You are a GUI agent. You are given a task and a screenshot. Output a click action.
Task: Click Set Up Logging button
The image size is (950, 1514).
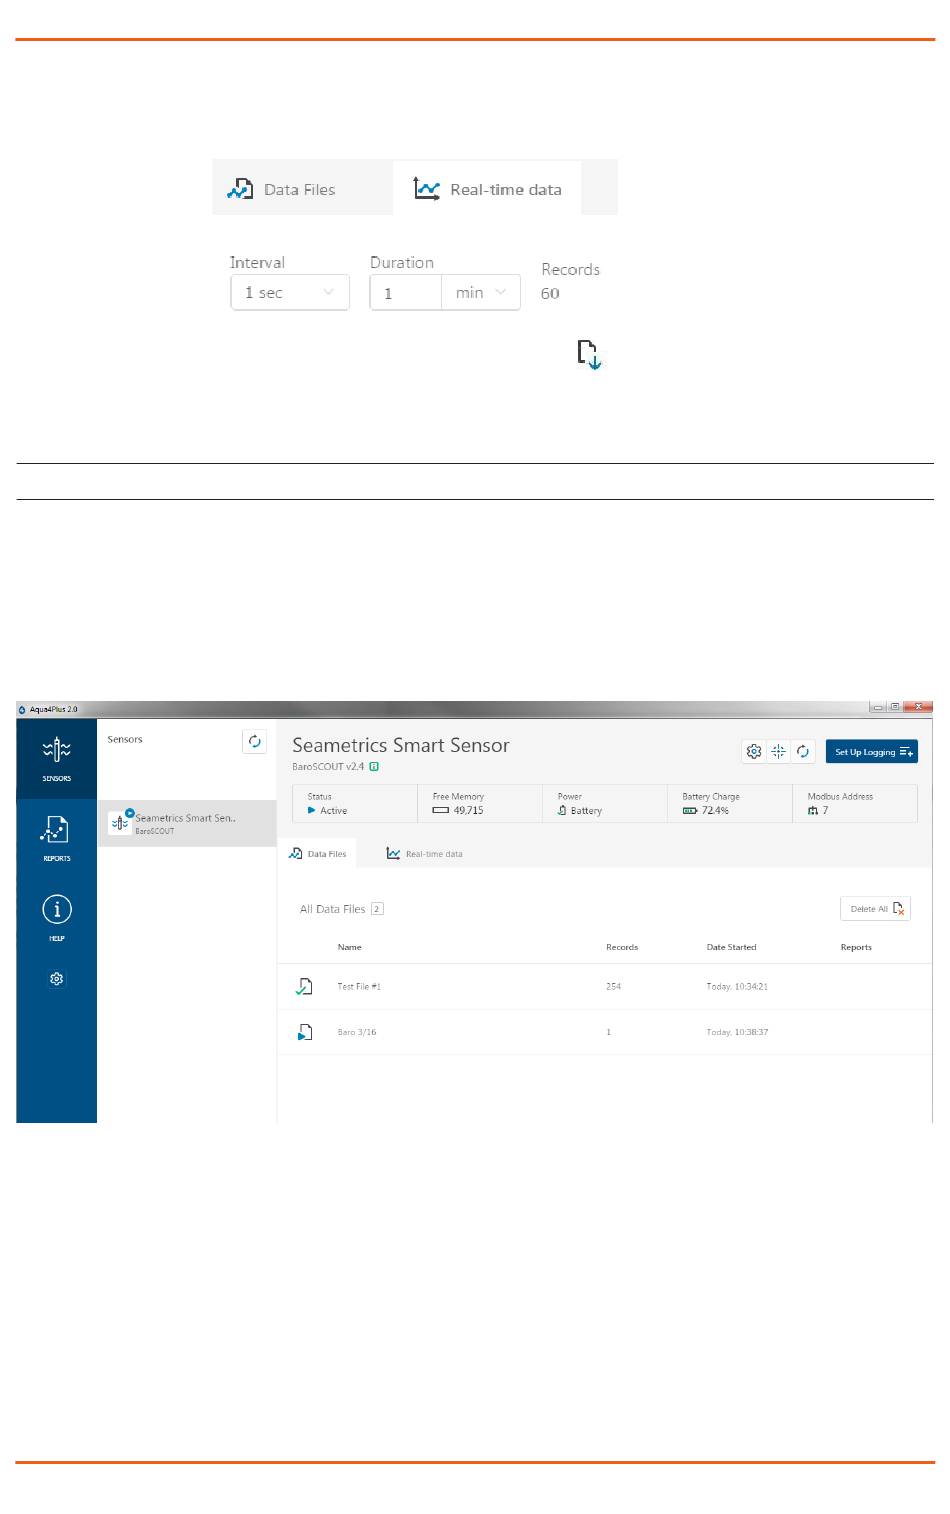tap(872, 752)
